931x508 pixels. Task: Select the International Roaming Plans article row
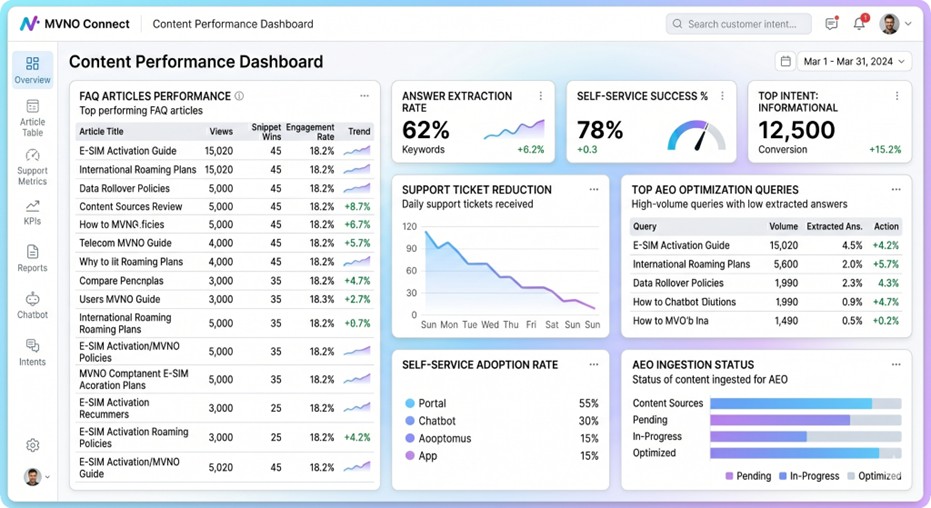pos(224,170)
